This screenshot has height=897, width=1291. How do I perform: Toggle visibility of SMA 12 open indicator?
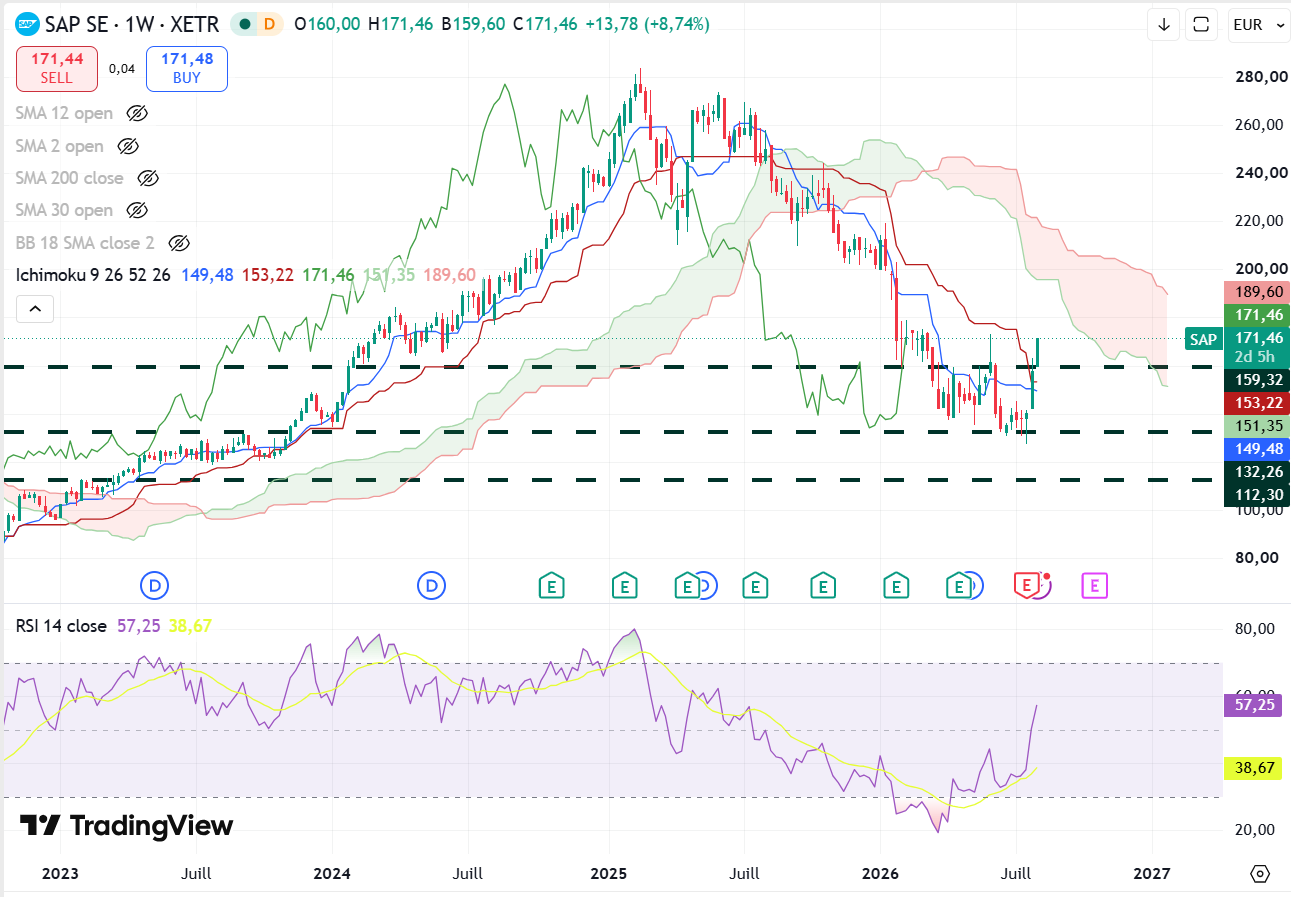[x=138, y=113]
